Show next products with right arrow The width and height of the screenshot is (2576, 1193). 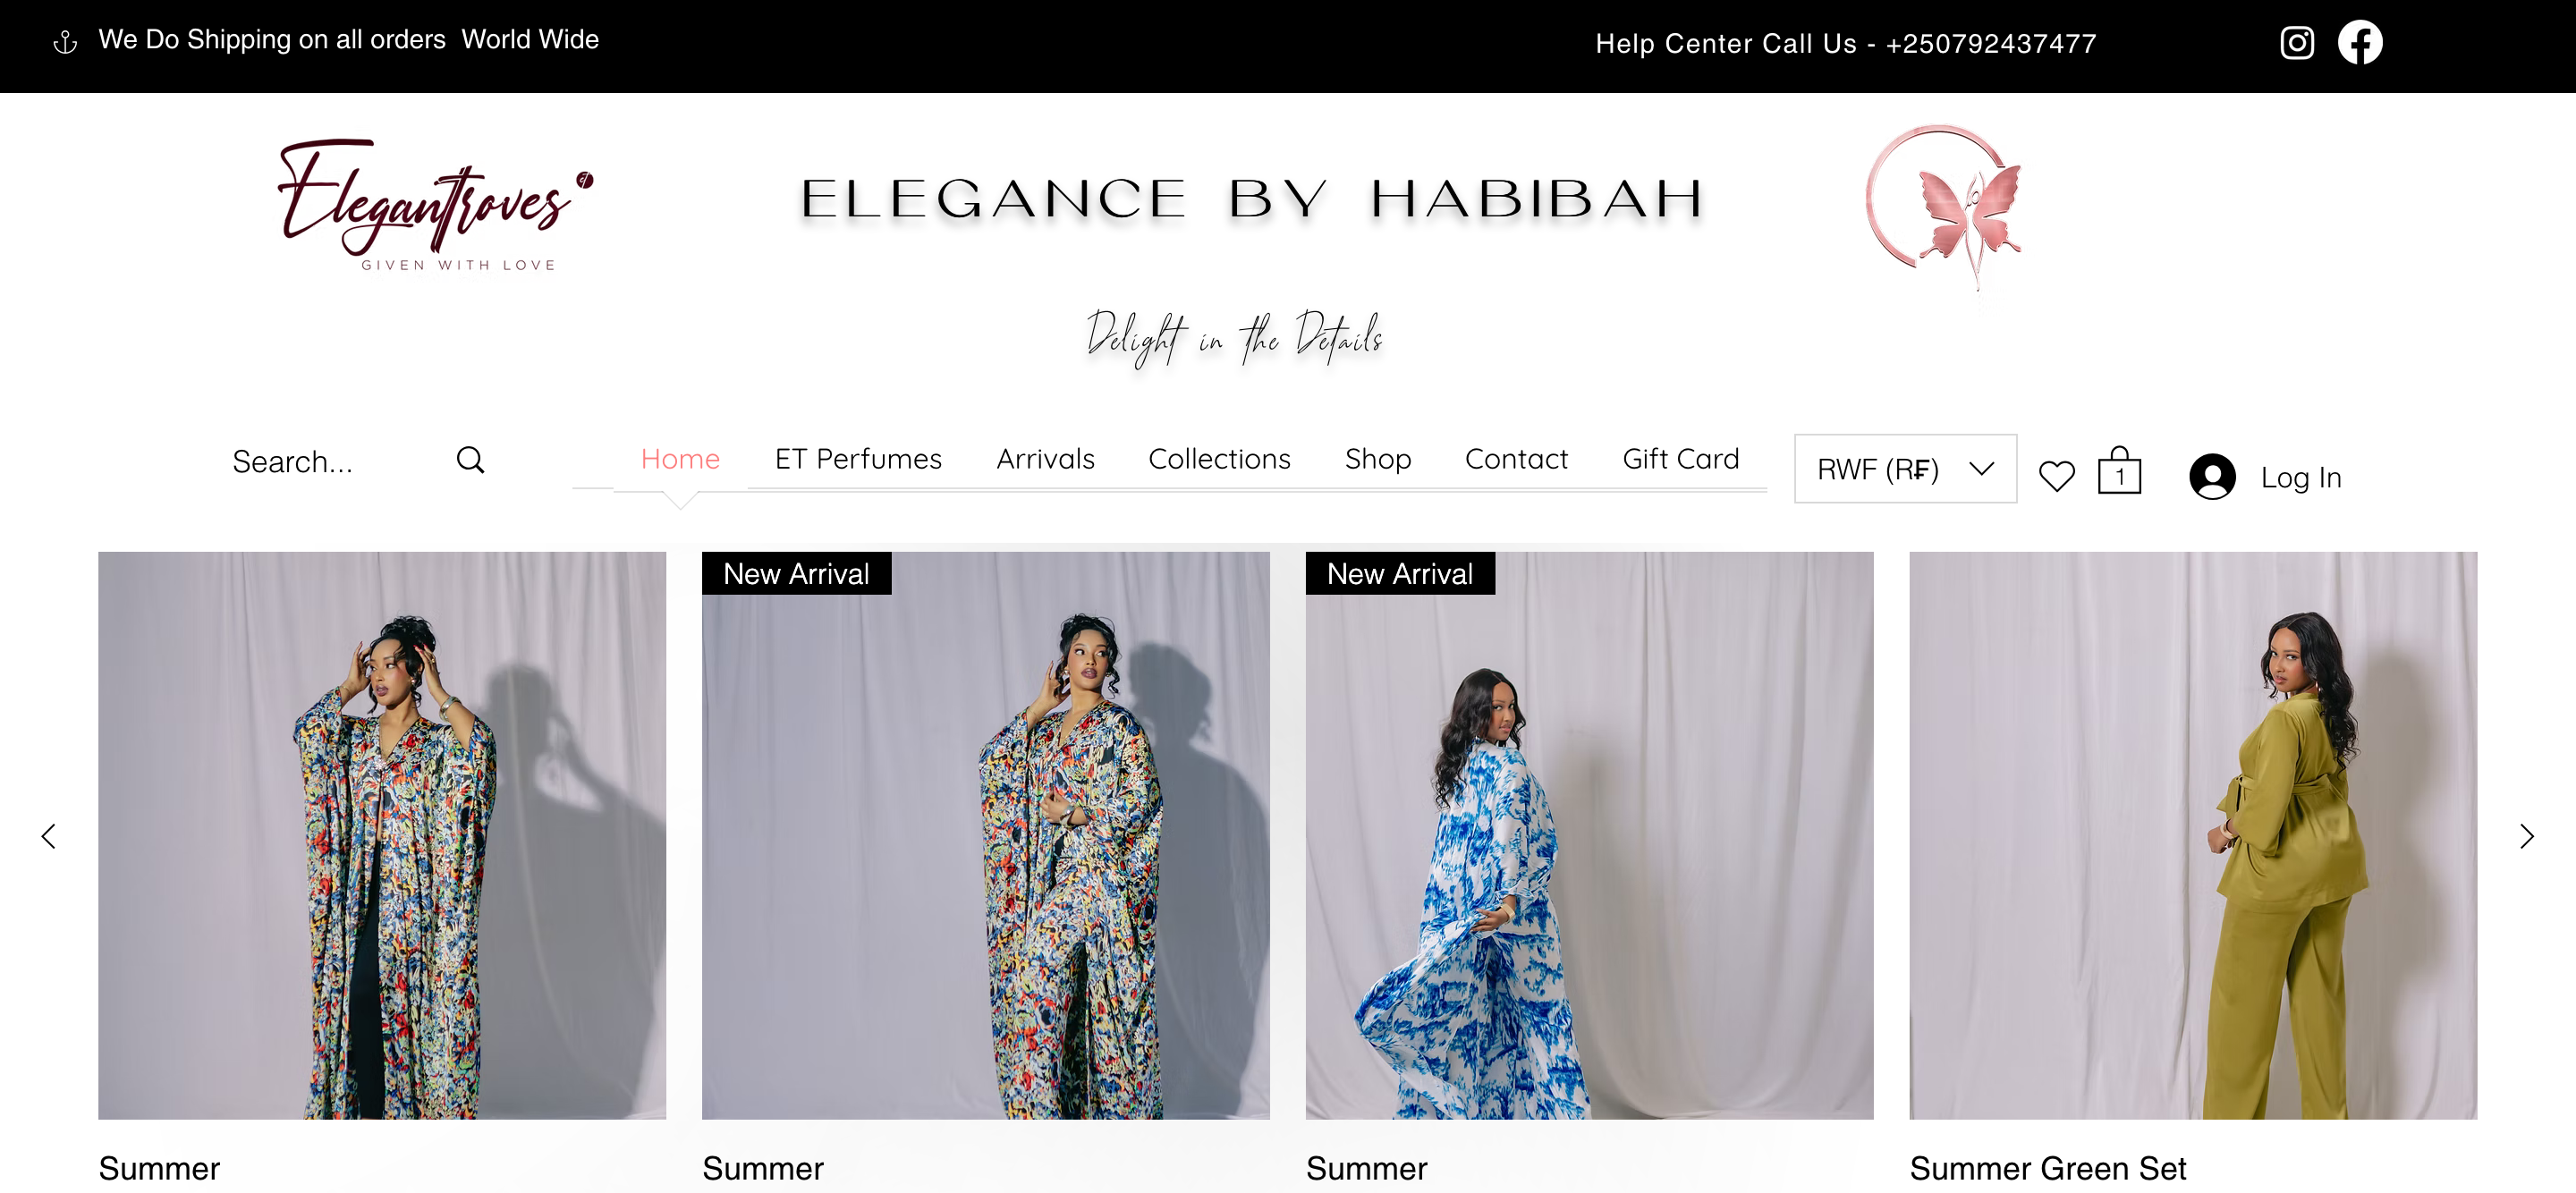pyautogui.click(x=2526, y=836)
